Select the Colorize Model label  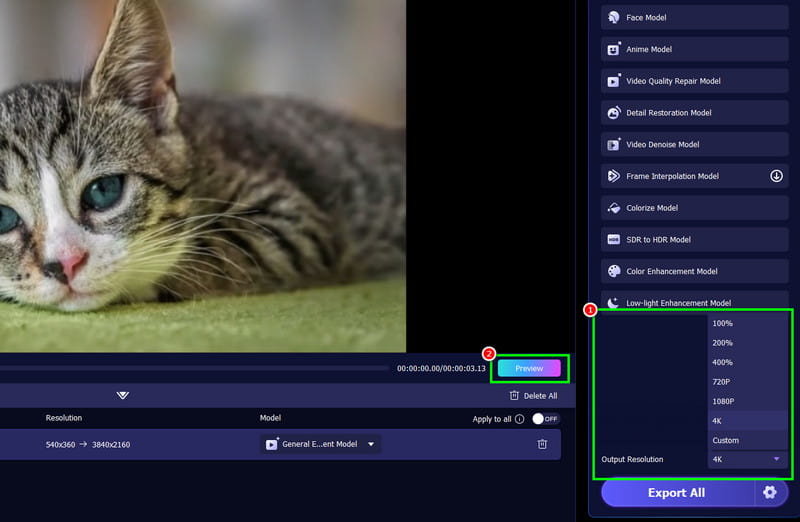652,208
